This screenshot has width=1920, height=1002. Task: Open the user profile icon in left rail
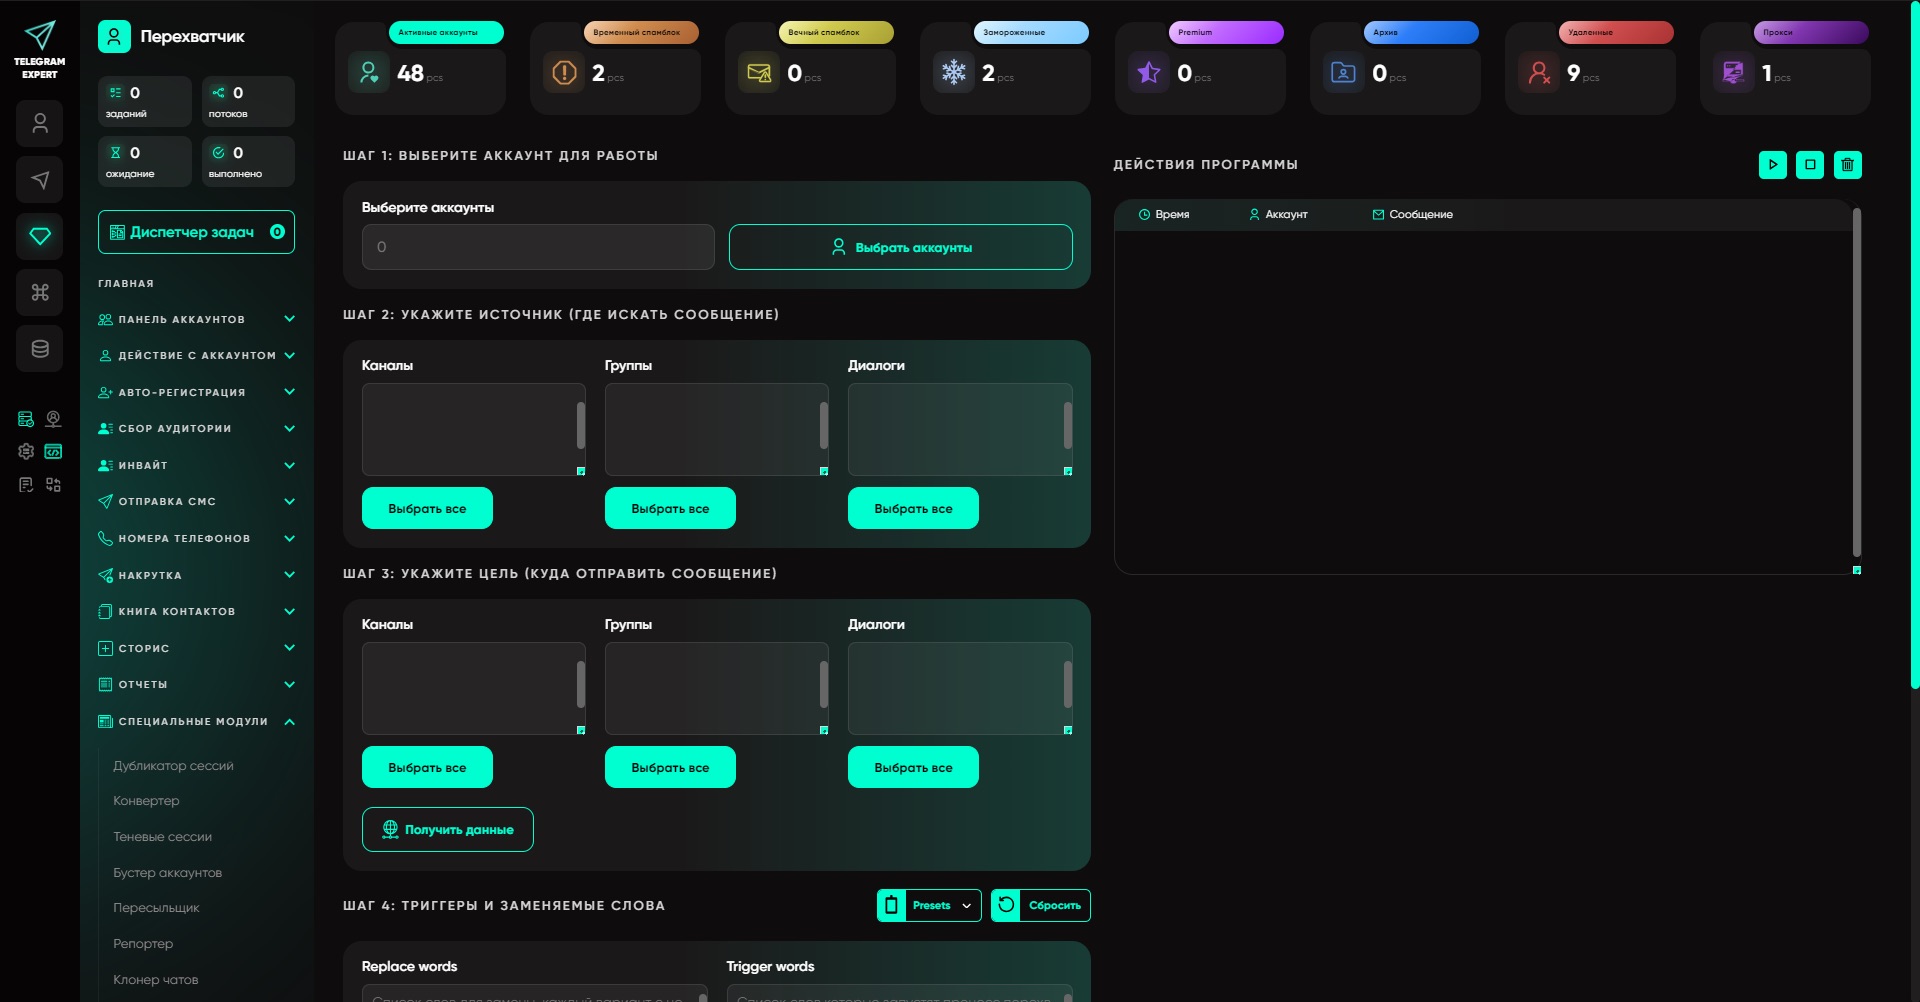40,124
